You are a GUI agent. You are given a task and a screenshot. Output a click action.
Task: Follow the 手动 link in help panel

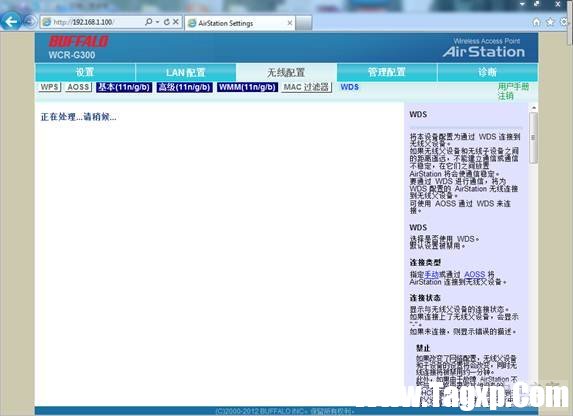pos(432,274)
